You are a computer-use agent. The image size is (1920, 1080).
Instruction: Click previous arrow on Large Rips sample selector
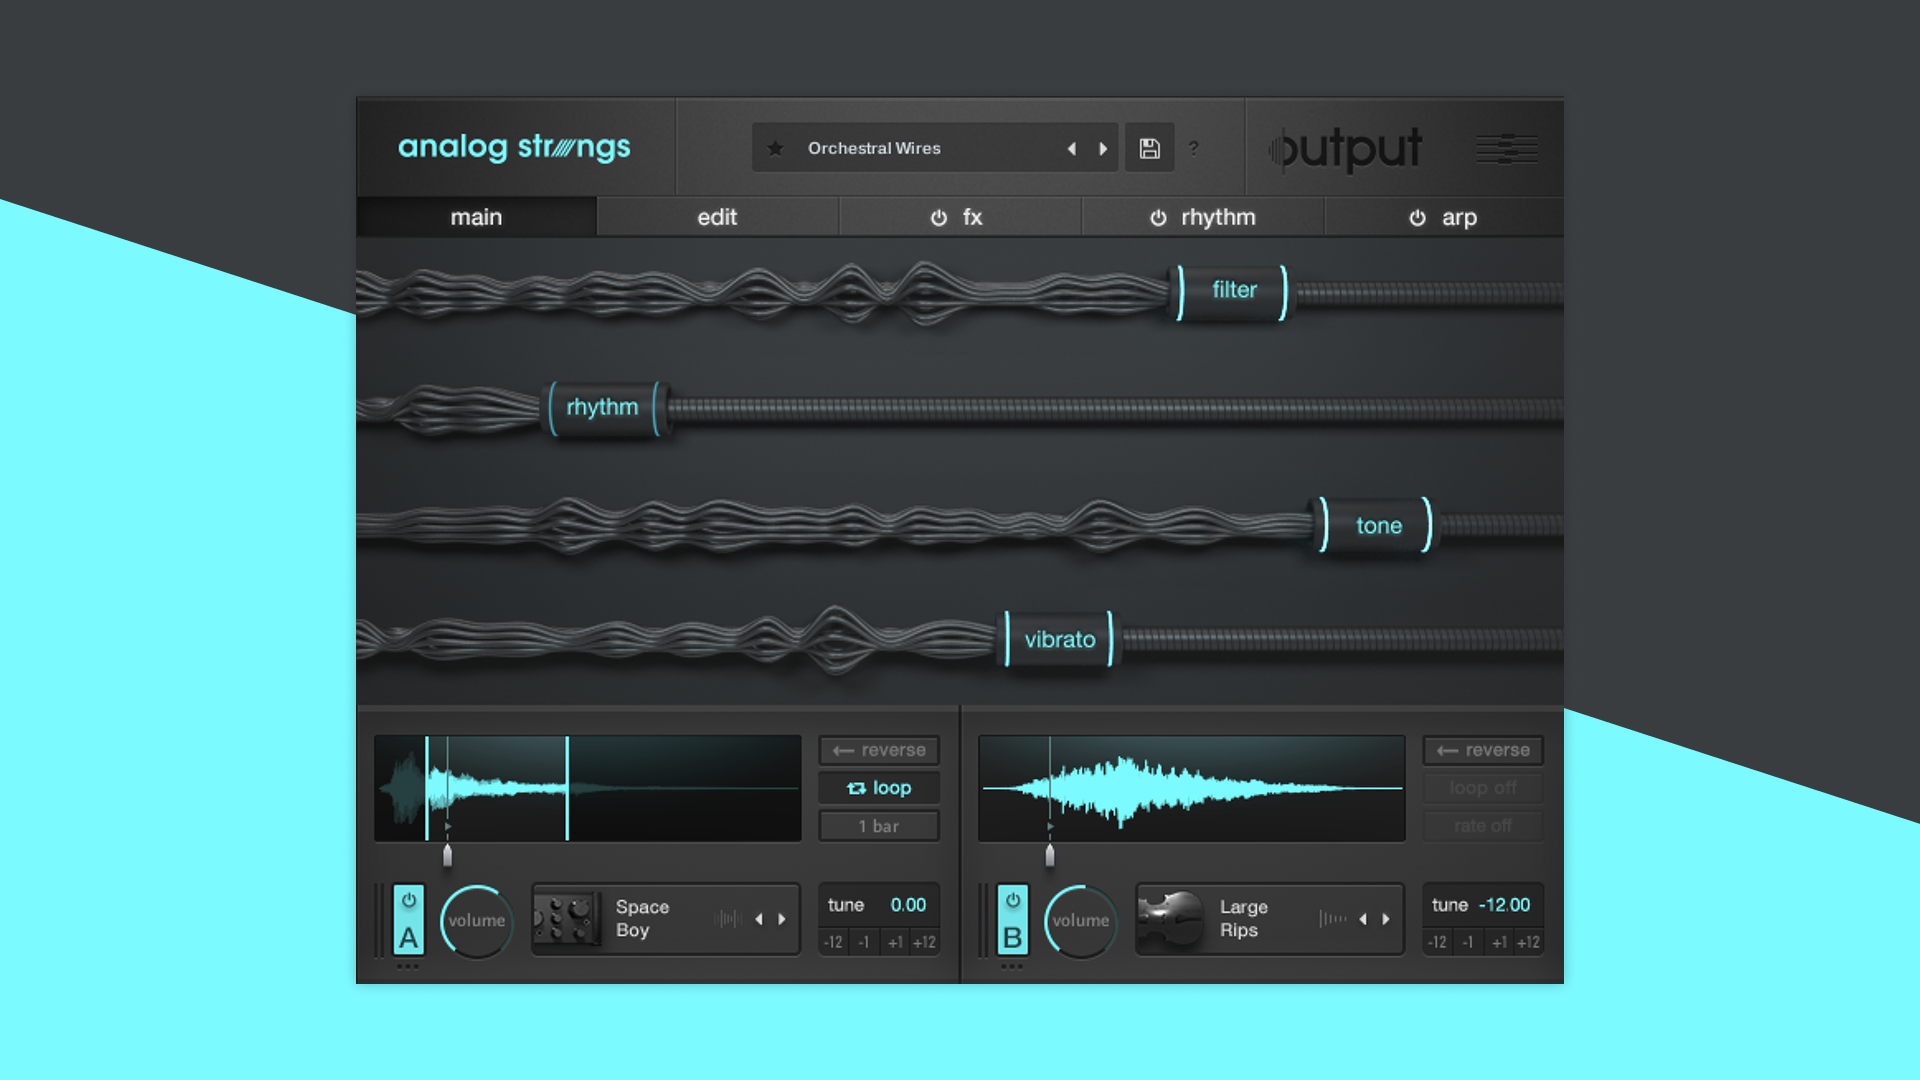[x=1364, y=918]
